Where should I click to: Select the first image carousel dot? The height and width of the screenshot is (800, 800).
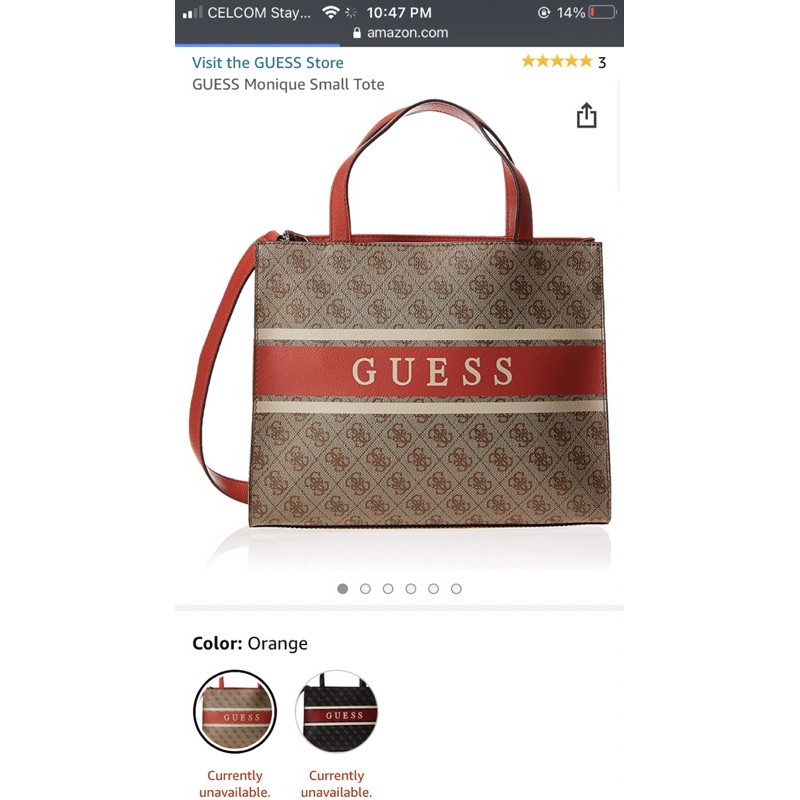pyautogui.click(x=343, y=589)
